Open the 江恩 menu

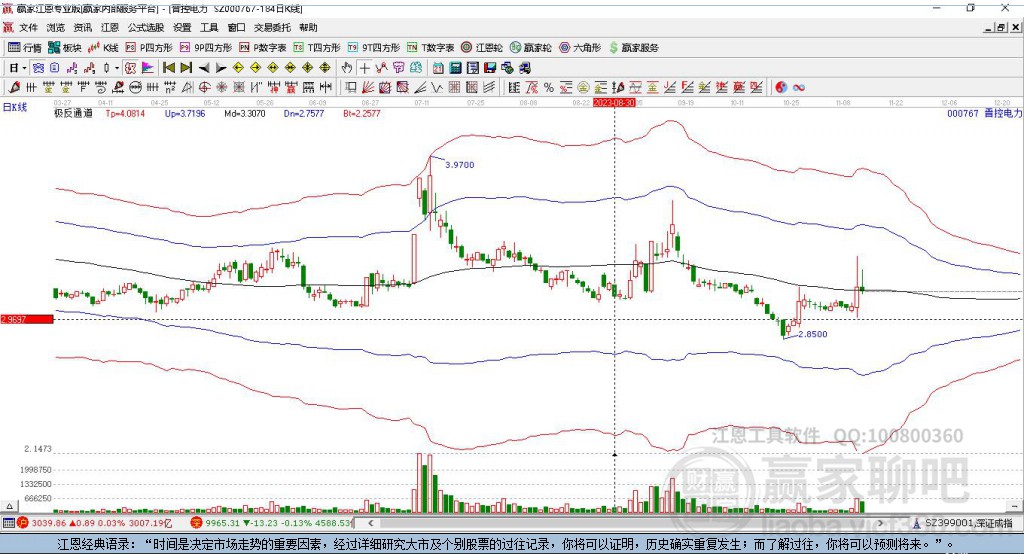110,27
